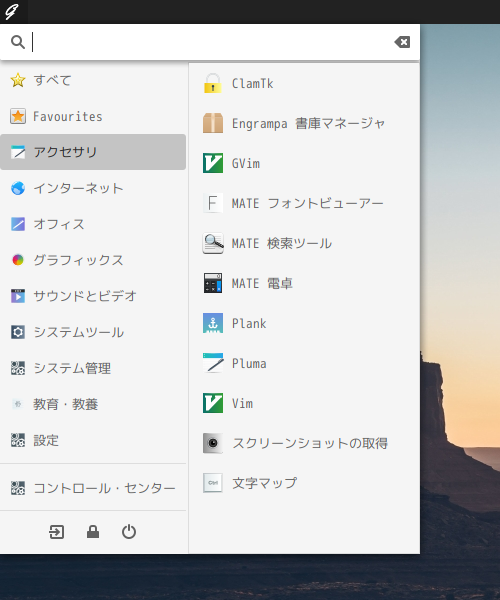The width and height of the screenshot is (500, 600).
Task: Click the システムツール category icon
Action: pos(18,332)
